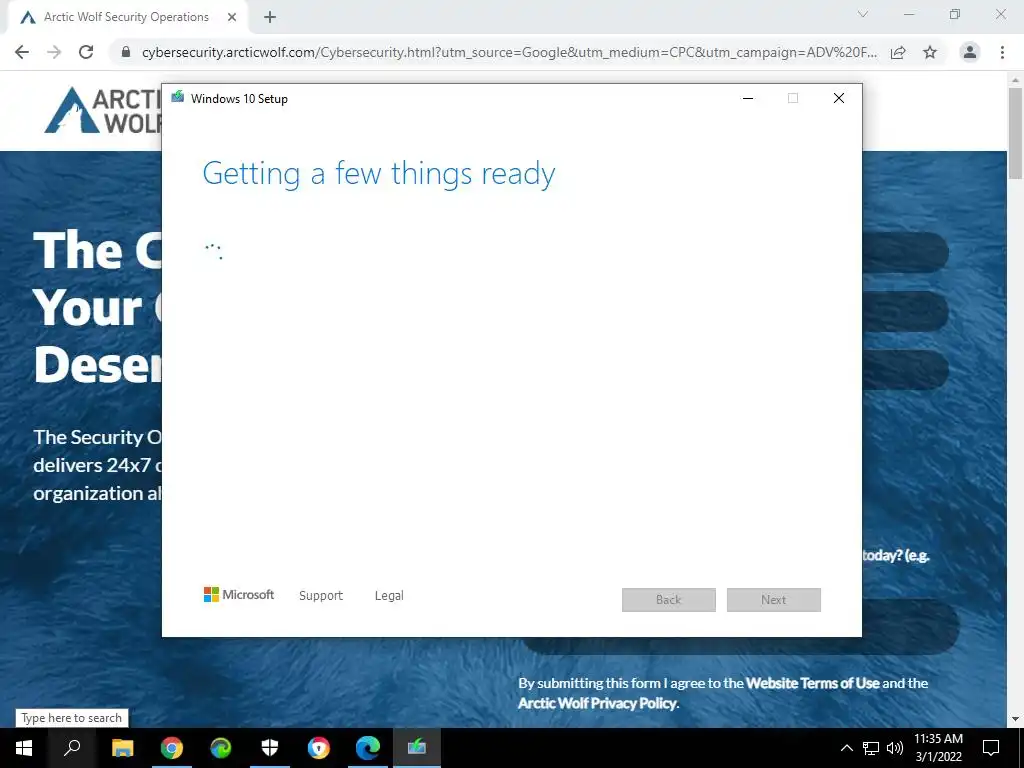Minimize the Windows 10 Setup dialog
Screen dimensions: 1024x768
pos(748,99)
